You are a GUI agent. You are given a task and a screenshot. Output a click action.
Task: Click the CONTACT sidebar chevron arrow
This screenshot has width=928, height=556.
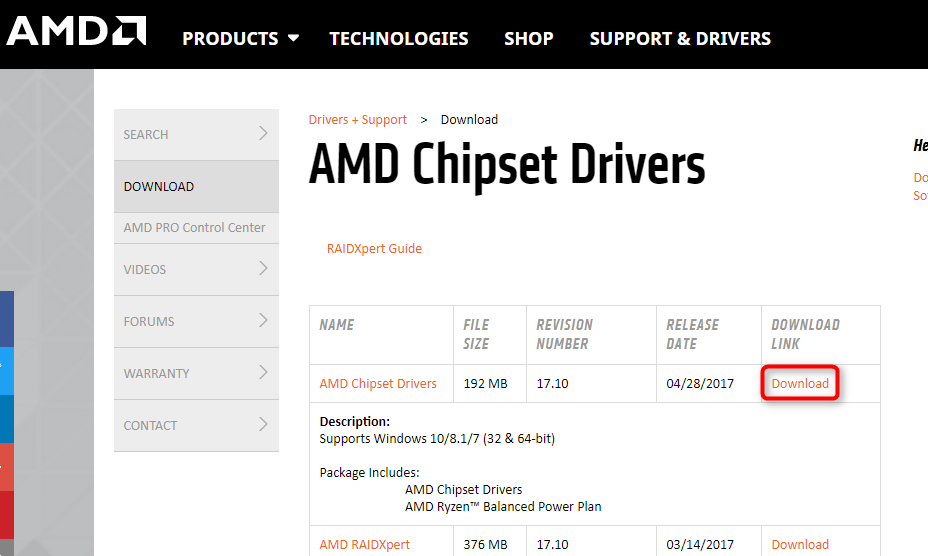(x=263, y=425)
